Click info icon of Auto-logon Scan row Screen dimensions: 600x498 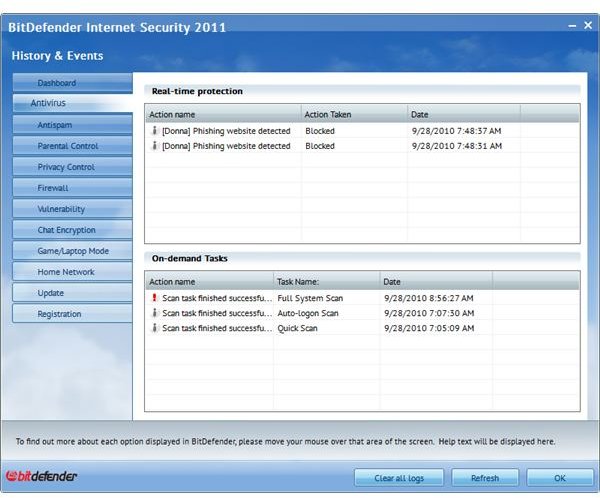(154, 313)
